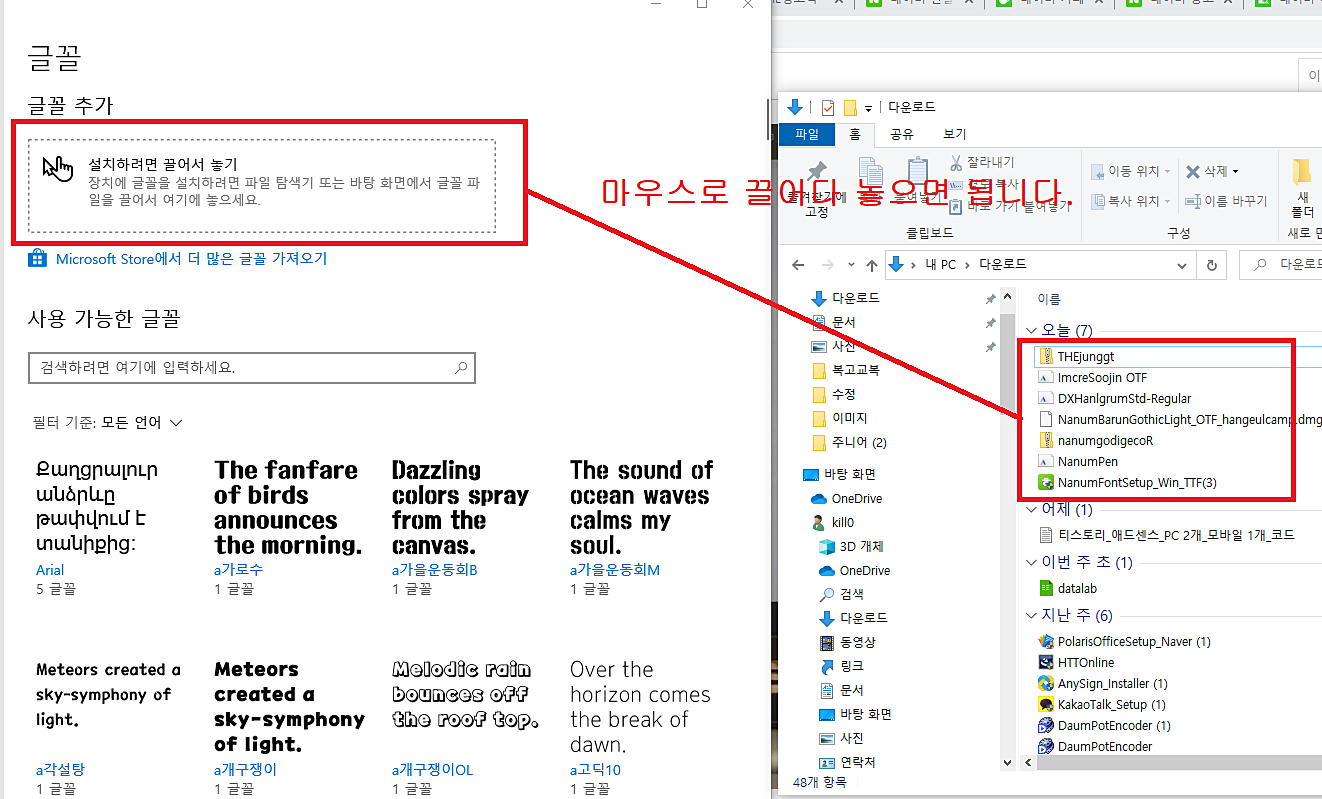
Task: Click the 새 폴더 new folder button
Action: (x=1302, y=189)
